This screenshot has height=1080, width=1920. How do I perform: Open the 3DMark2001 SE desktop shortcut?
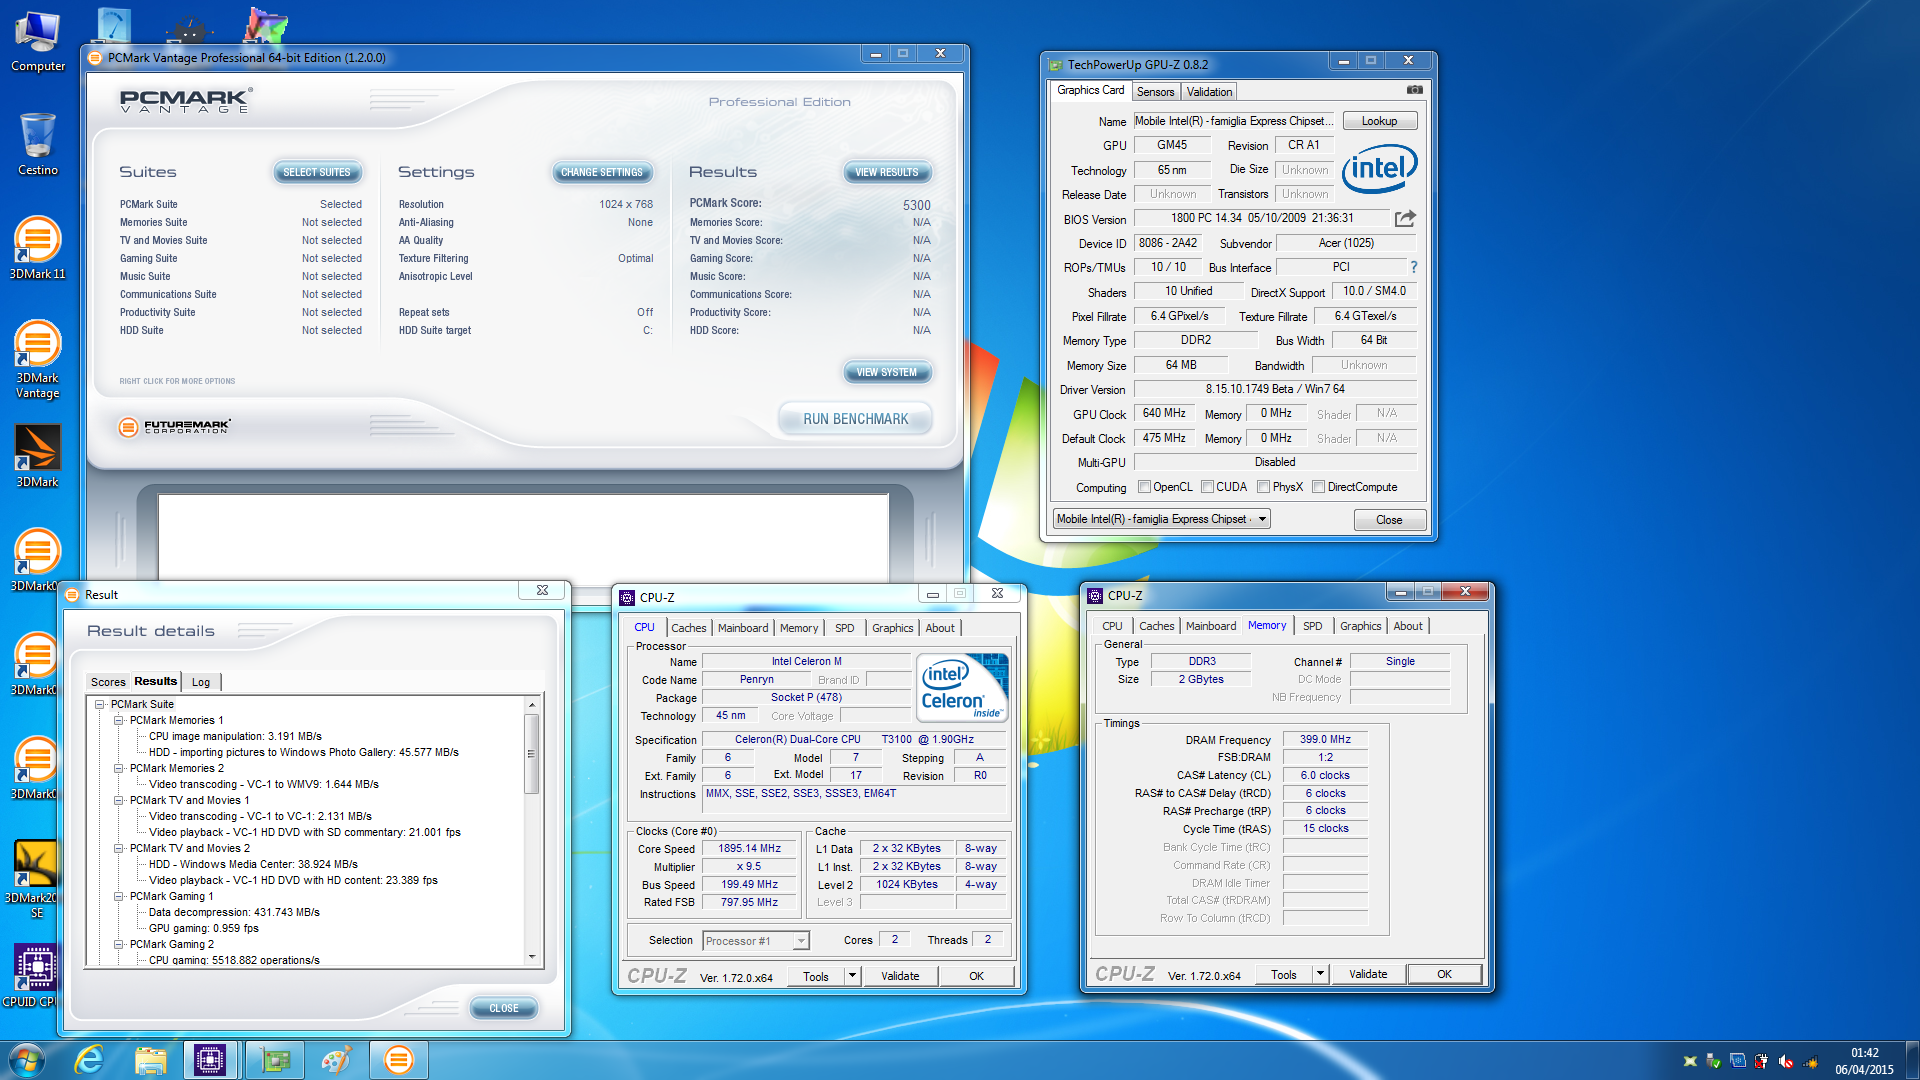tap(35, 879)
